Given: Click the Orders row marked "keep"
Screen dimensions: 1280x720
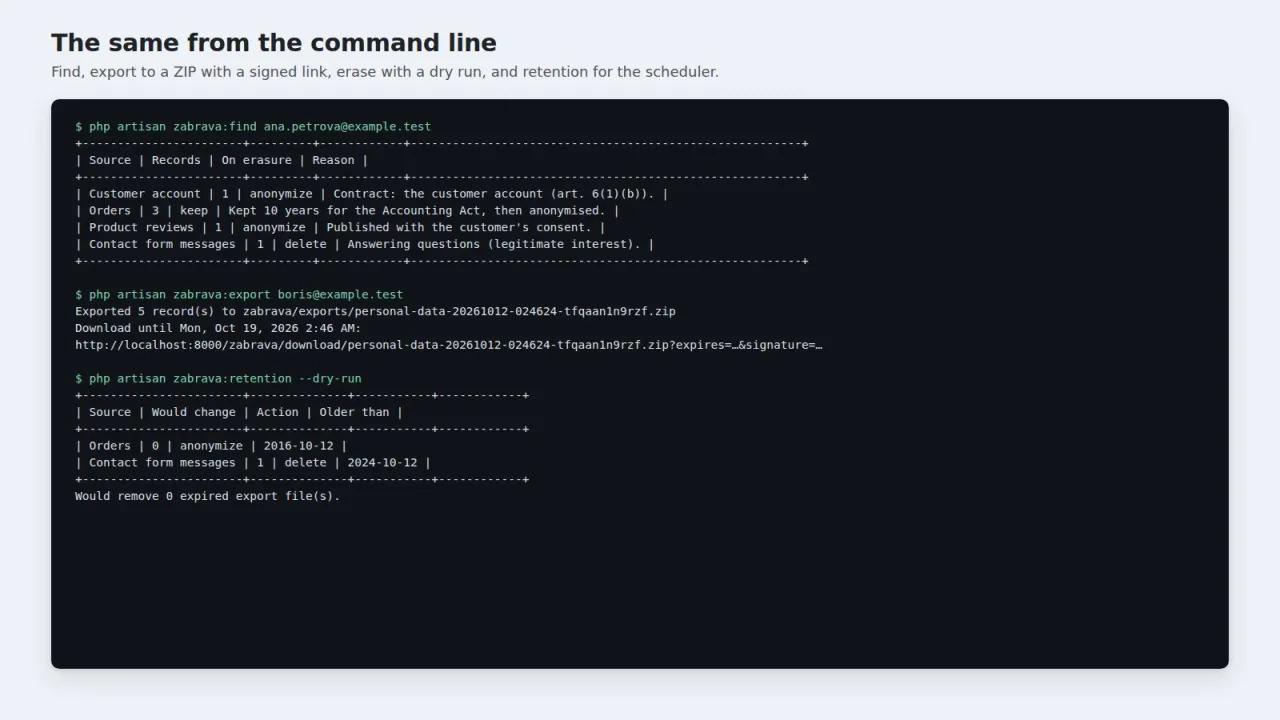Looking at the screenshot, I should coord(347,211).
